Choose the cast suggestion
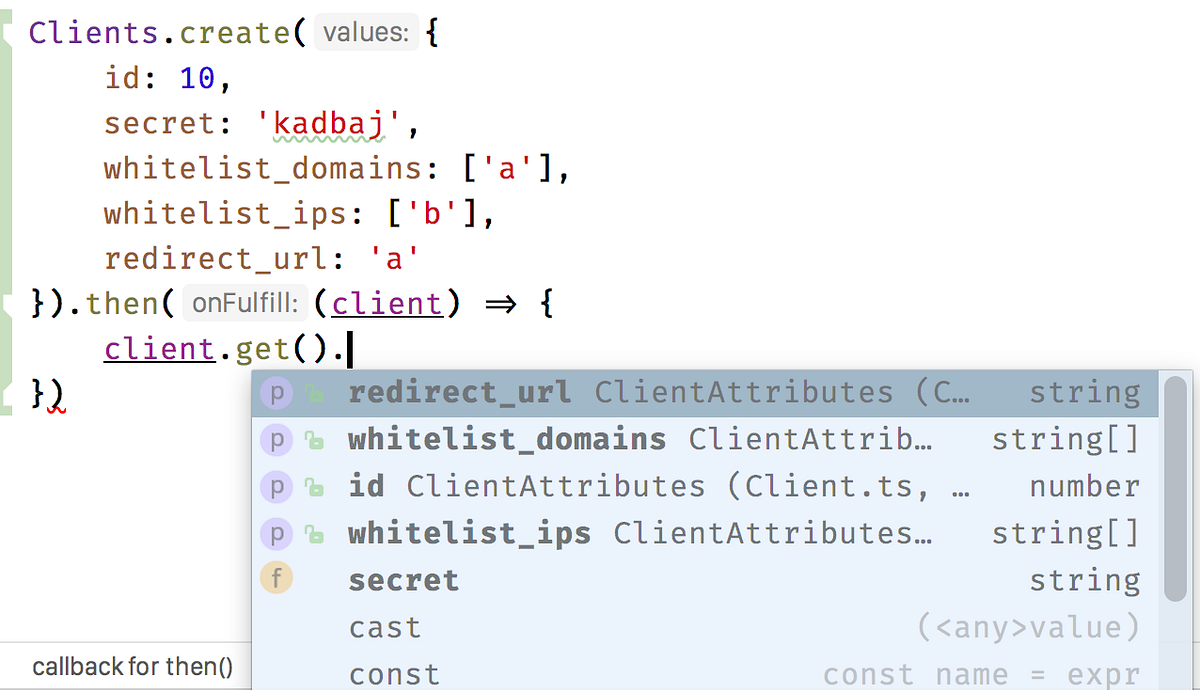The width and height of the screenshot is (1200, 690). [x=385, y=626]
